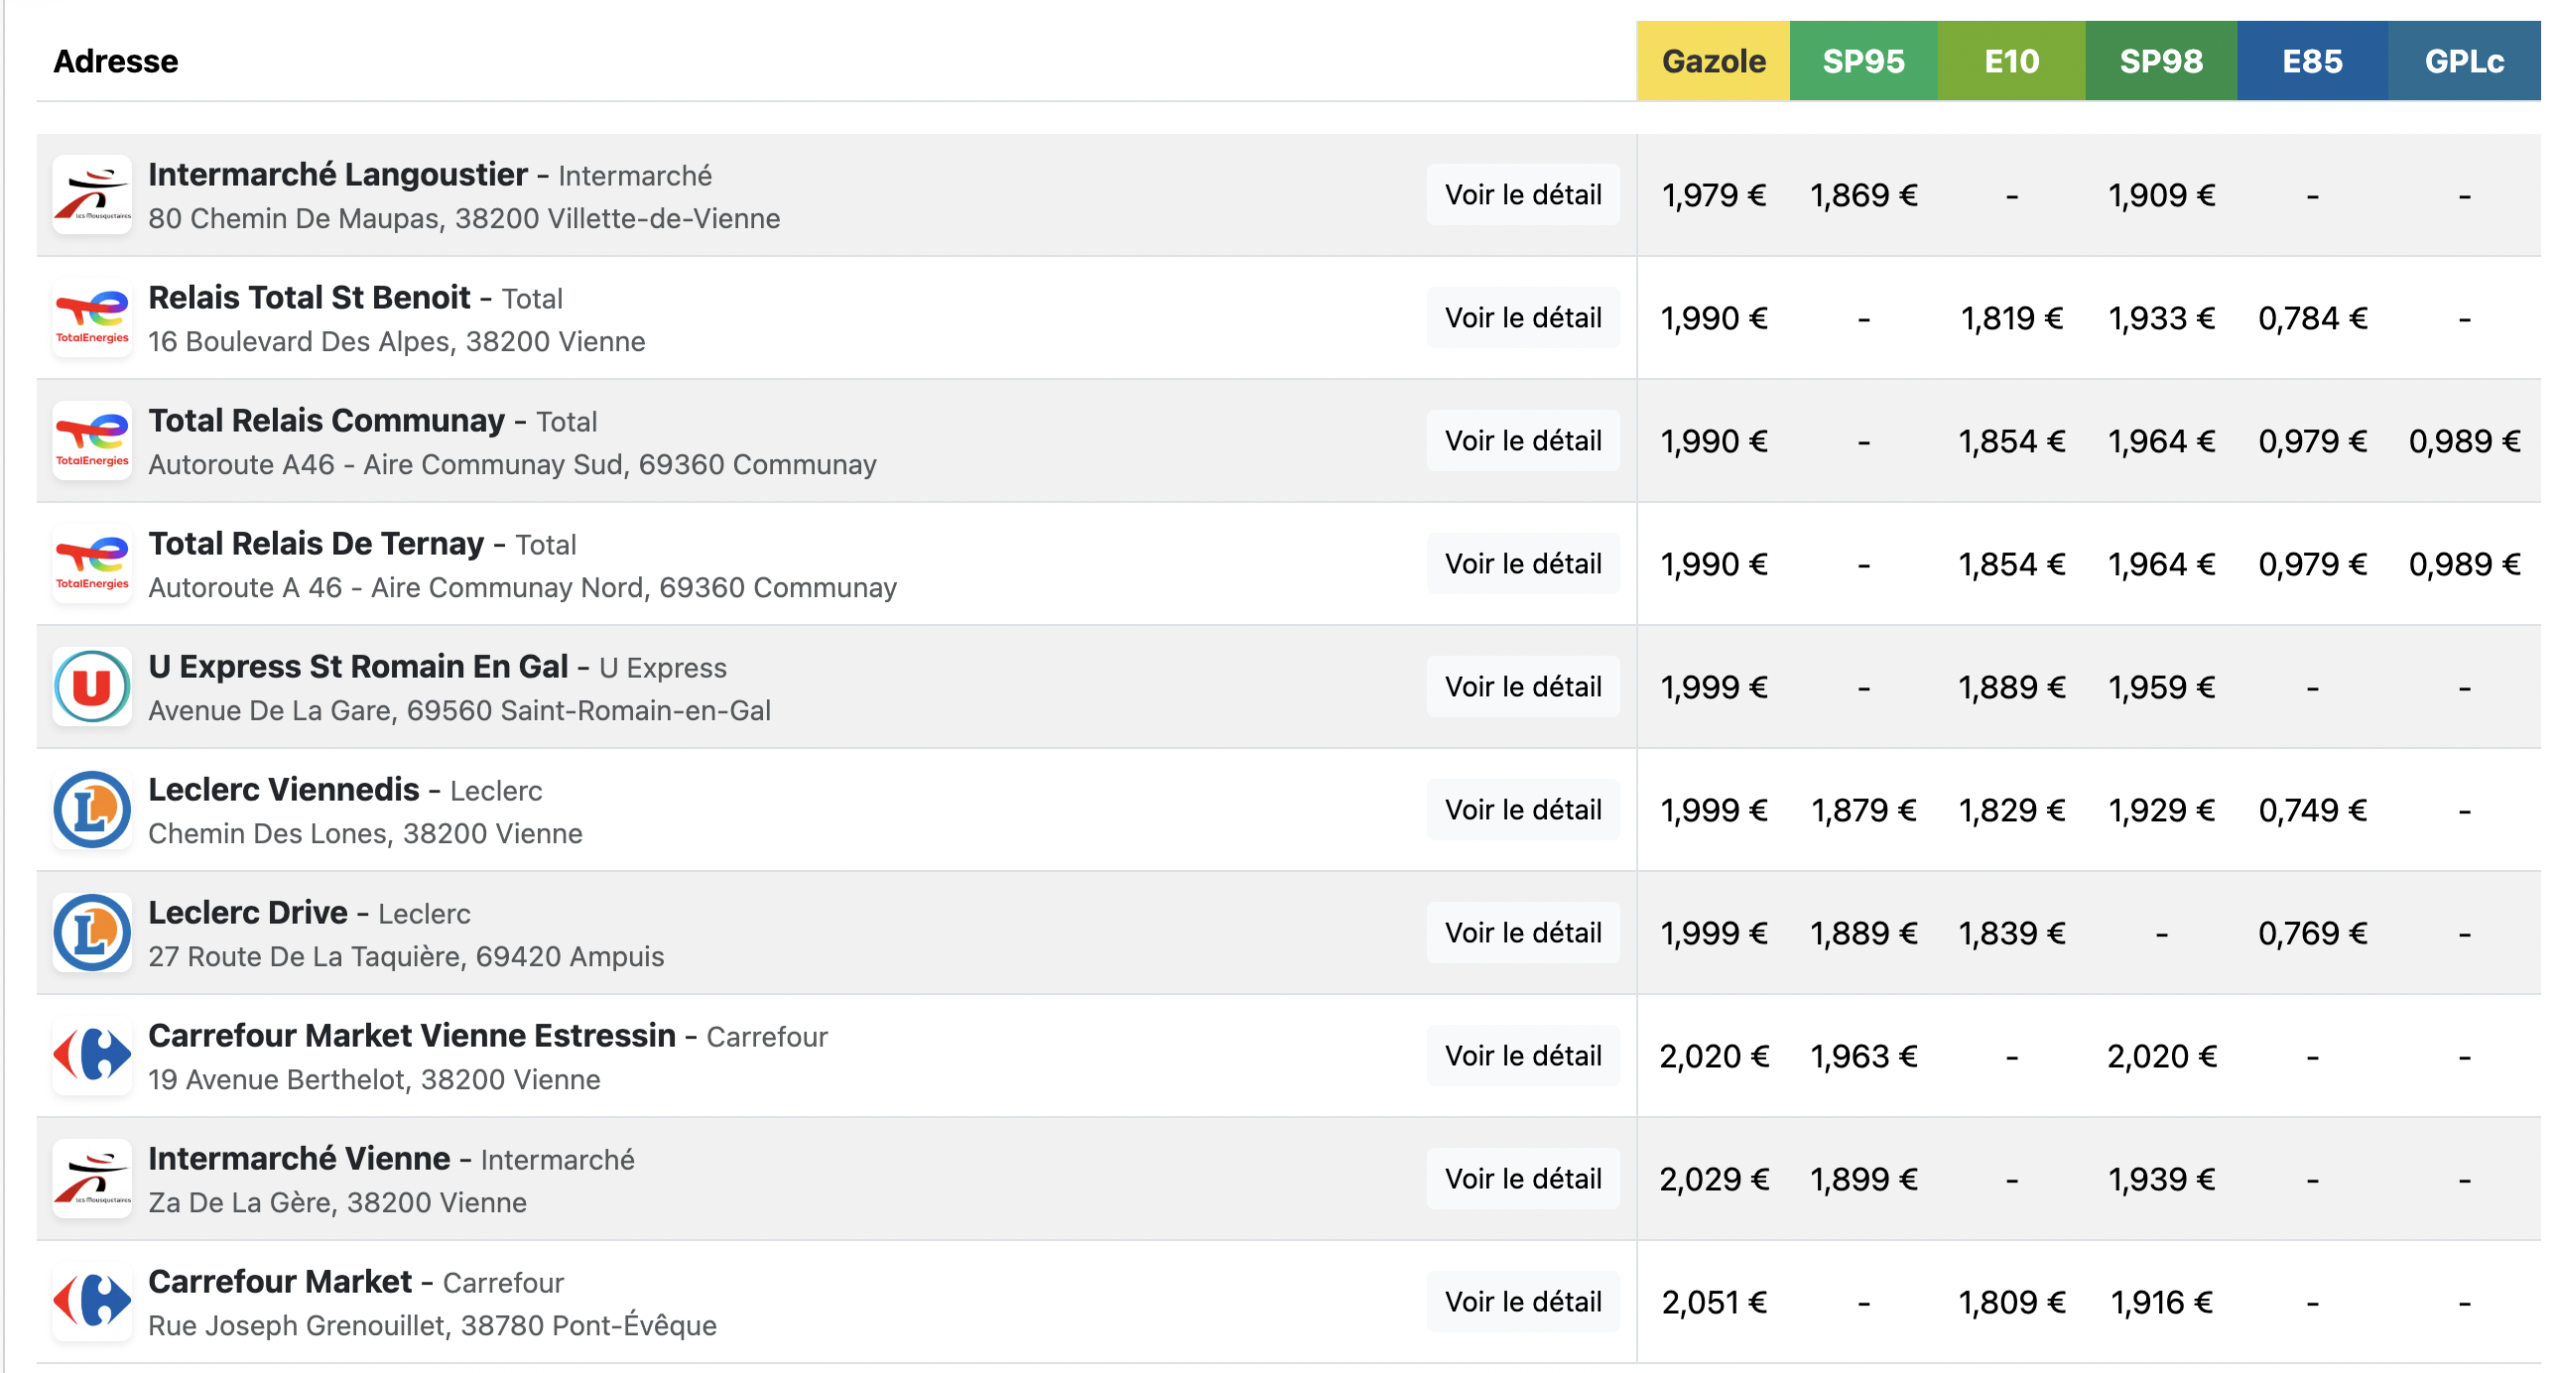2560x1373 pixels.
Task: Click TotalEnergies logo for Relais Total St Benoit
Action: 91,318
